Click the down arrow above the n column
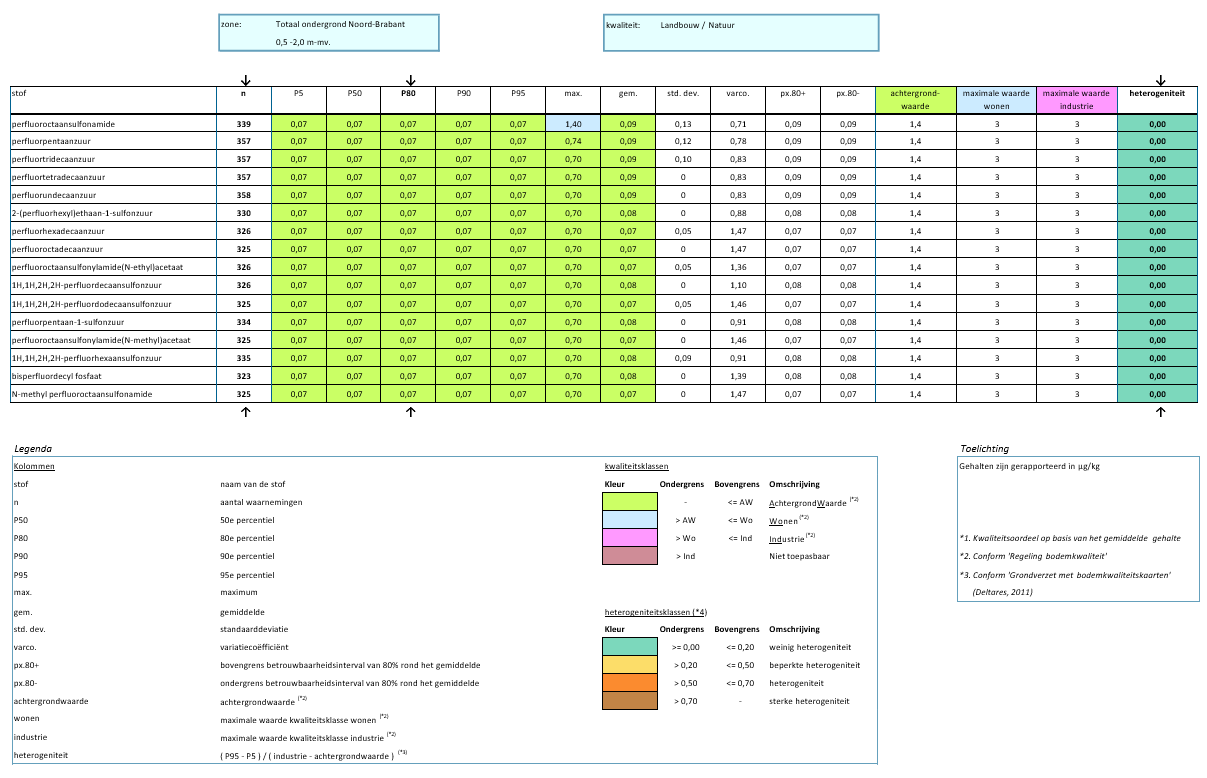 pos(245,80)
